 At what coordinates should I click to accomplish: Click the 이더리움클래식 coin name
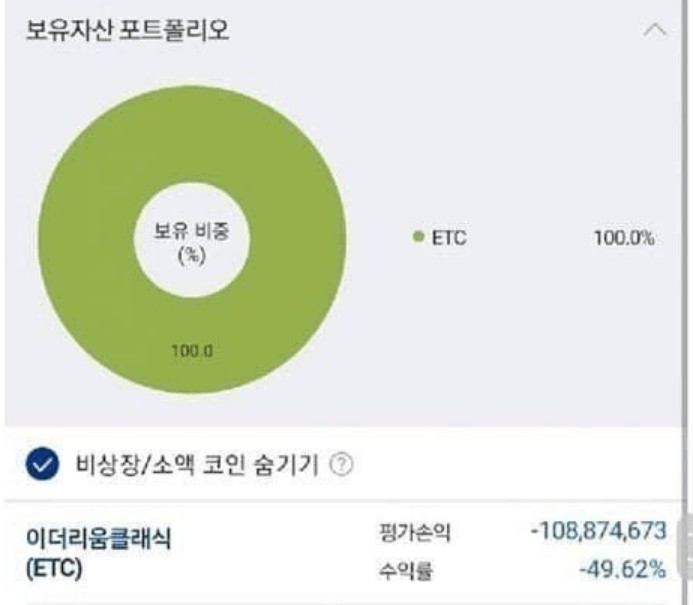98,538
